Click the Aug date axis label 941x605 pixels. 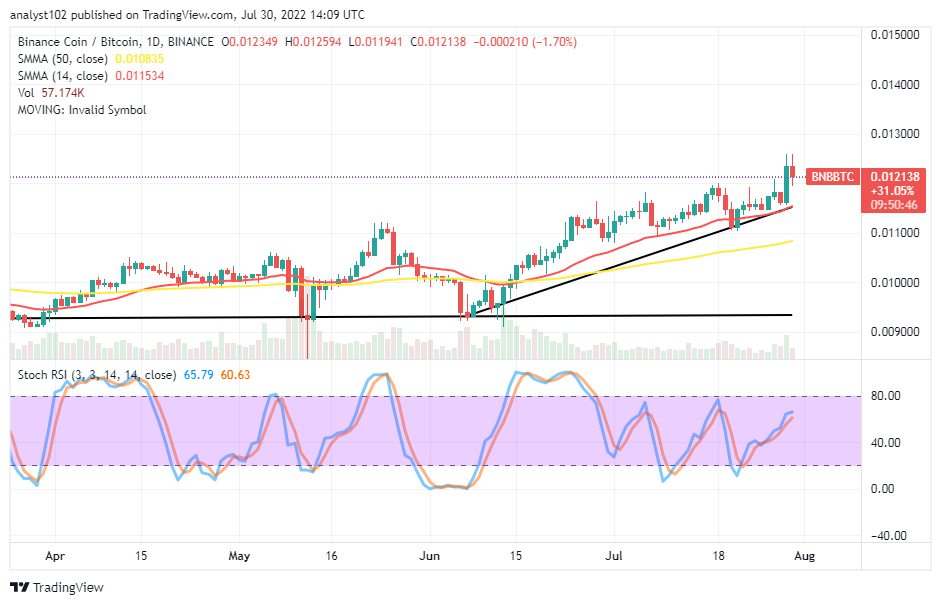(x=804, y=556)
